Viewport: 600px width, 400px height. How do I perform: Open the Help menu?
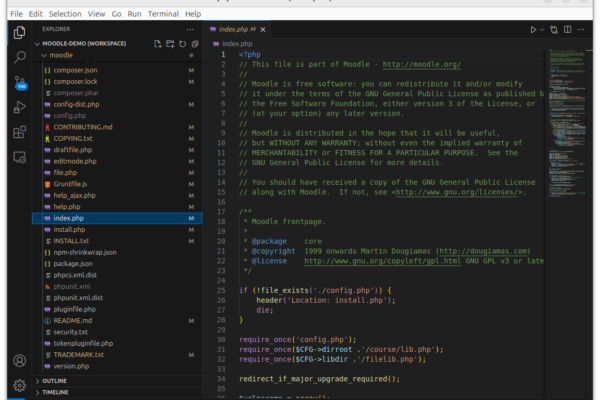(x=193, y=14)
